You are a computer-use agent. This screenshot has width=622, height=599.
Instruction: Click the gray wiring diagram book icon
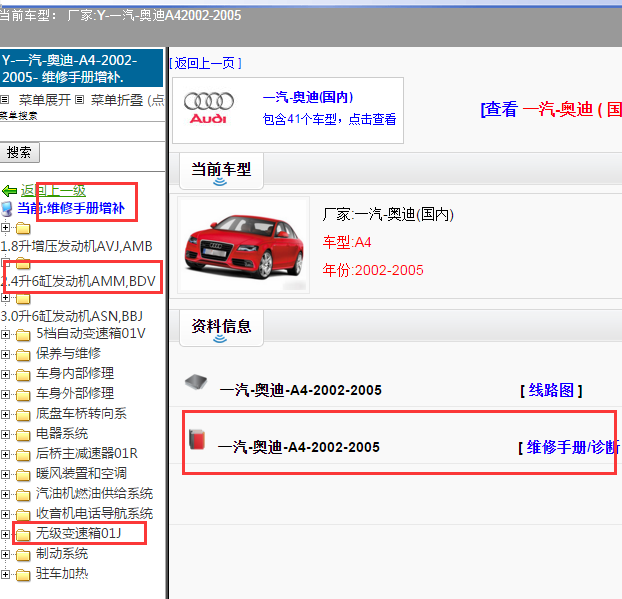click(x=196, y=382)
